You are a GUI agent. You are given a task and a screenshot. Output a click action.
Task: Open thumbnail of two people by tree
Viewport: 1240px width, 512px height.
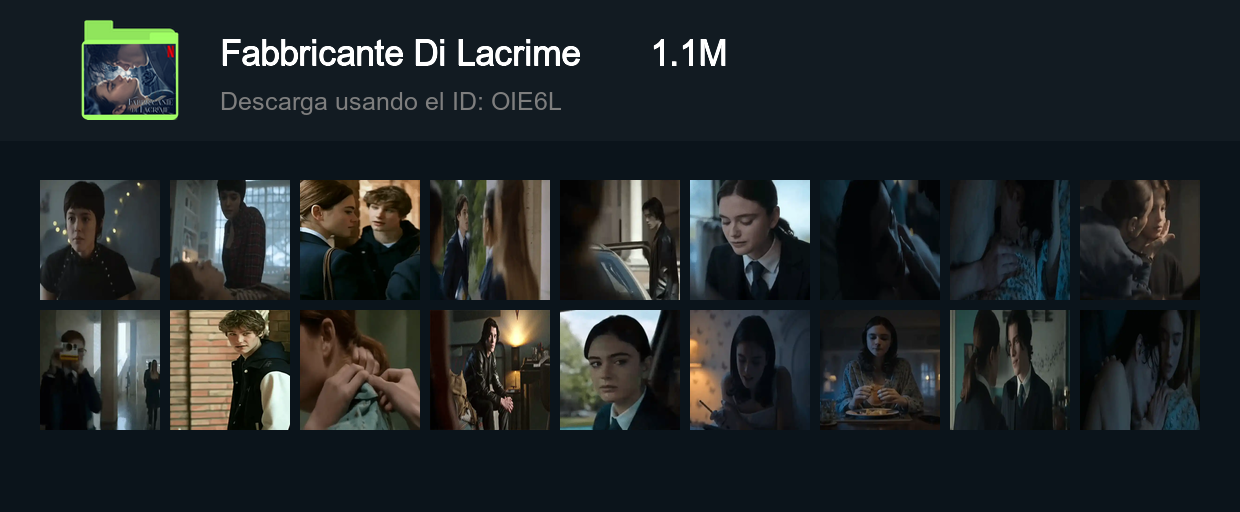(x=490, y=240)
